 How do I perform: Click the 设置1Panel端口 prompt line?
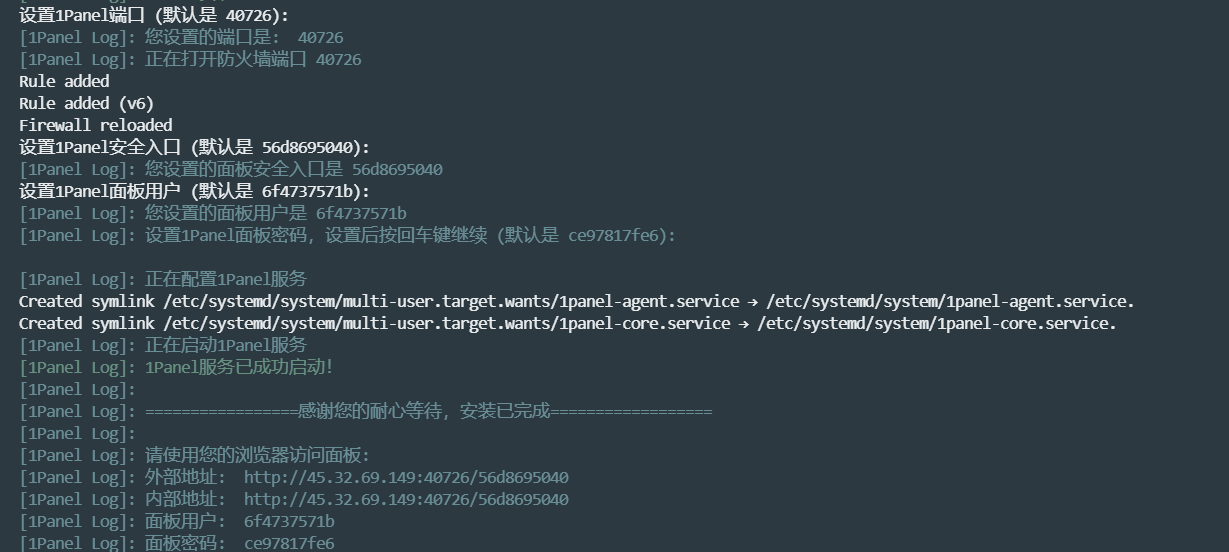(154, 15)
